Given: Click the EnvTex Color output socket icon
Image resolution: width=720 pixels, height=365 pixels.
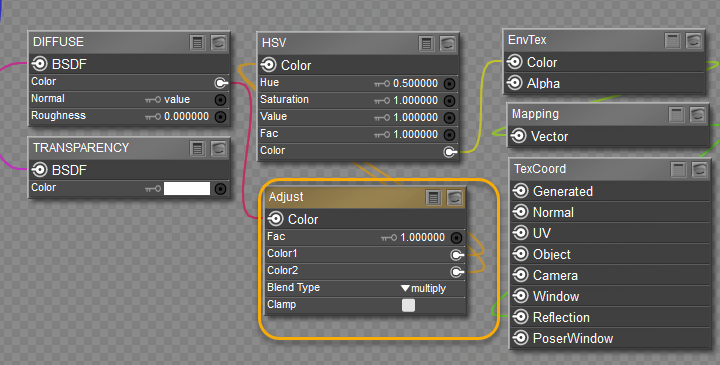Looking at the screenshot, I should tap(515, 62).
